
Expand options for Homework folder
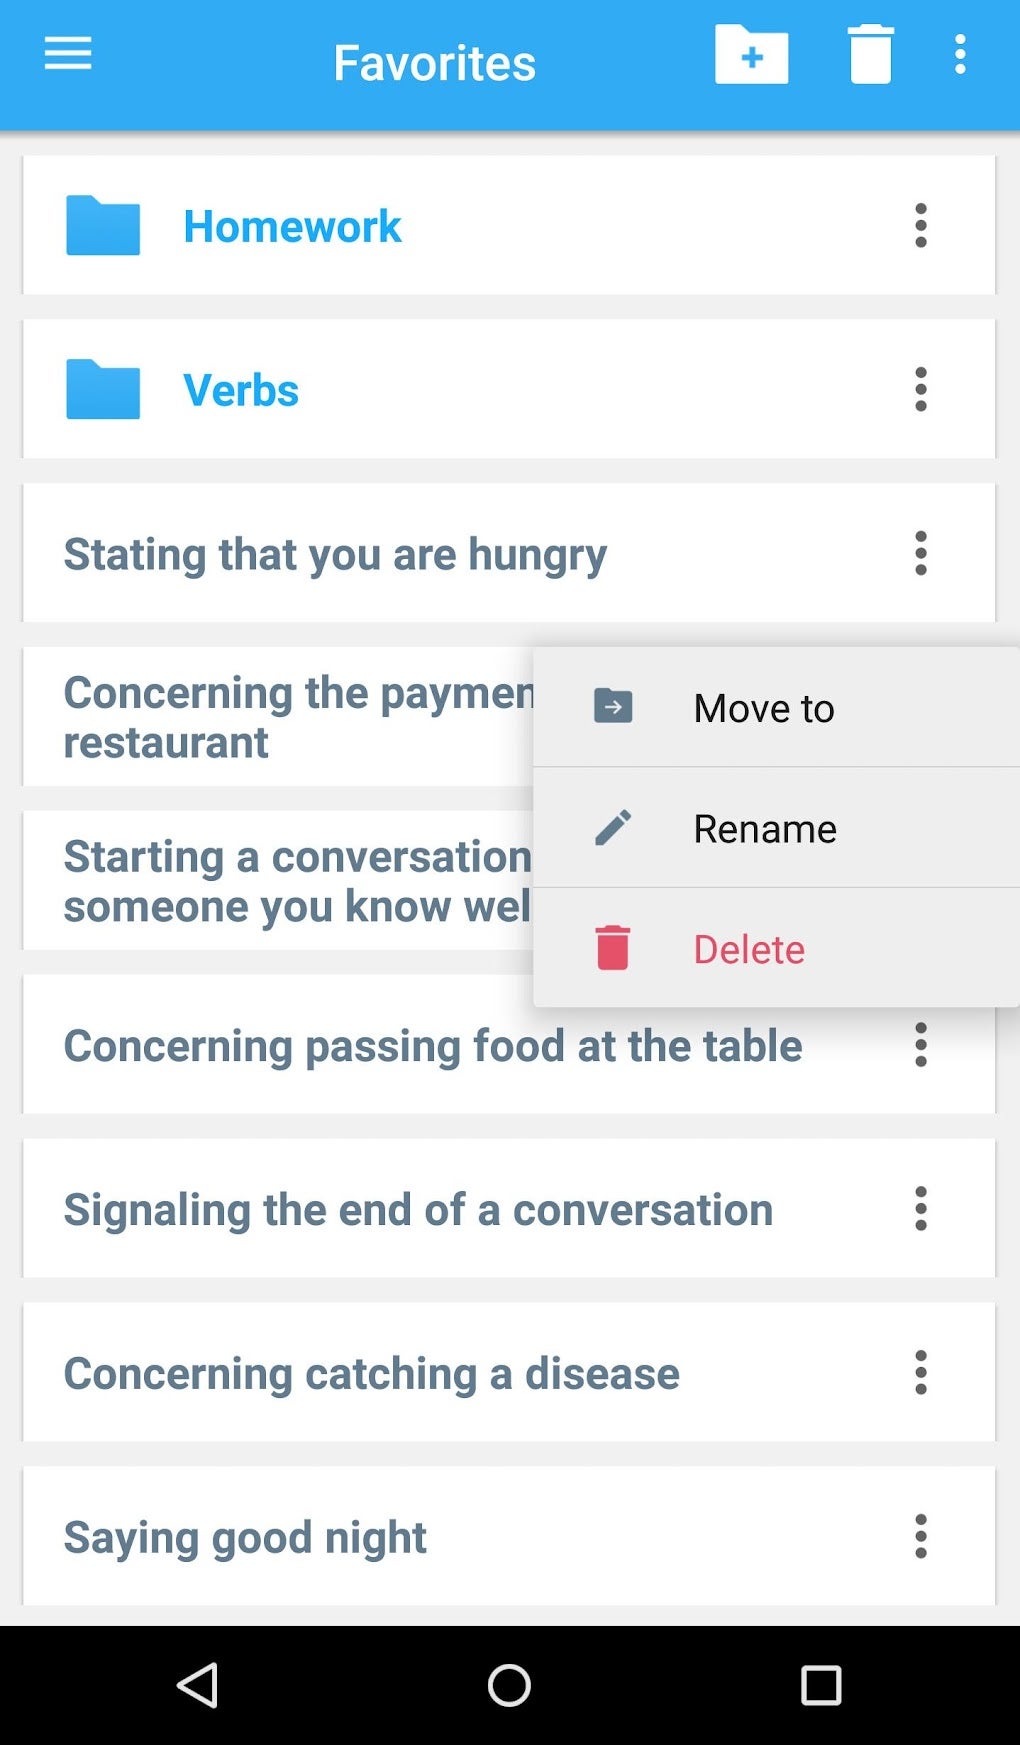click(x=921, y=226)
